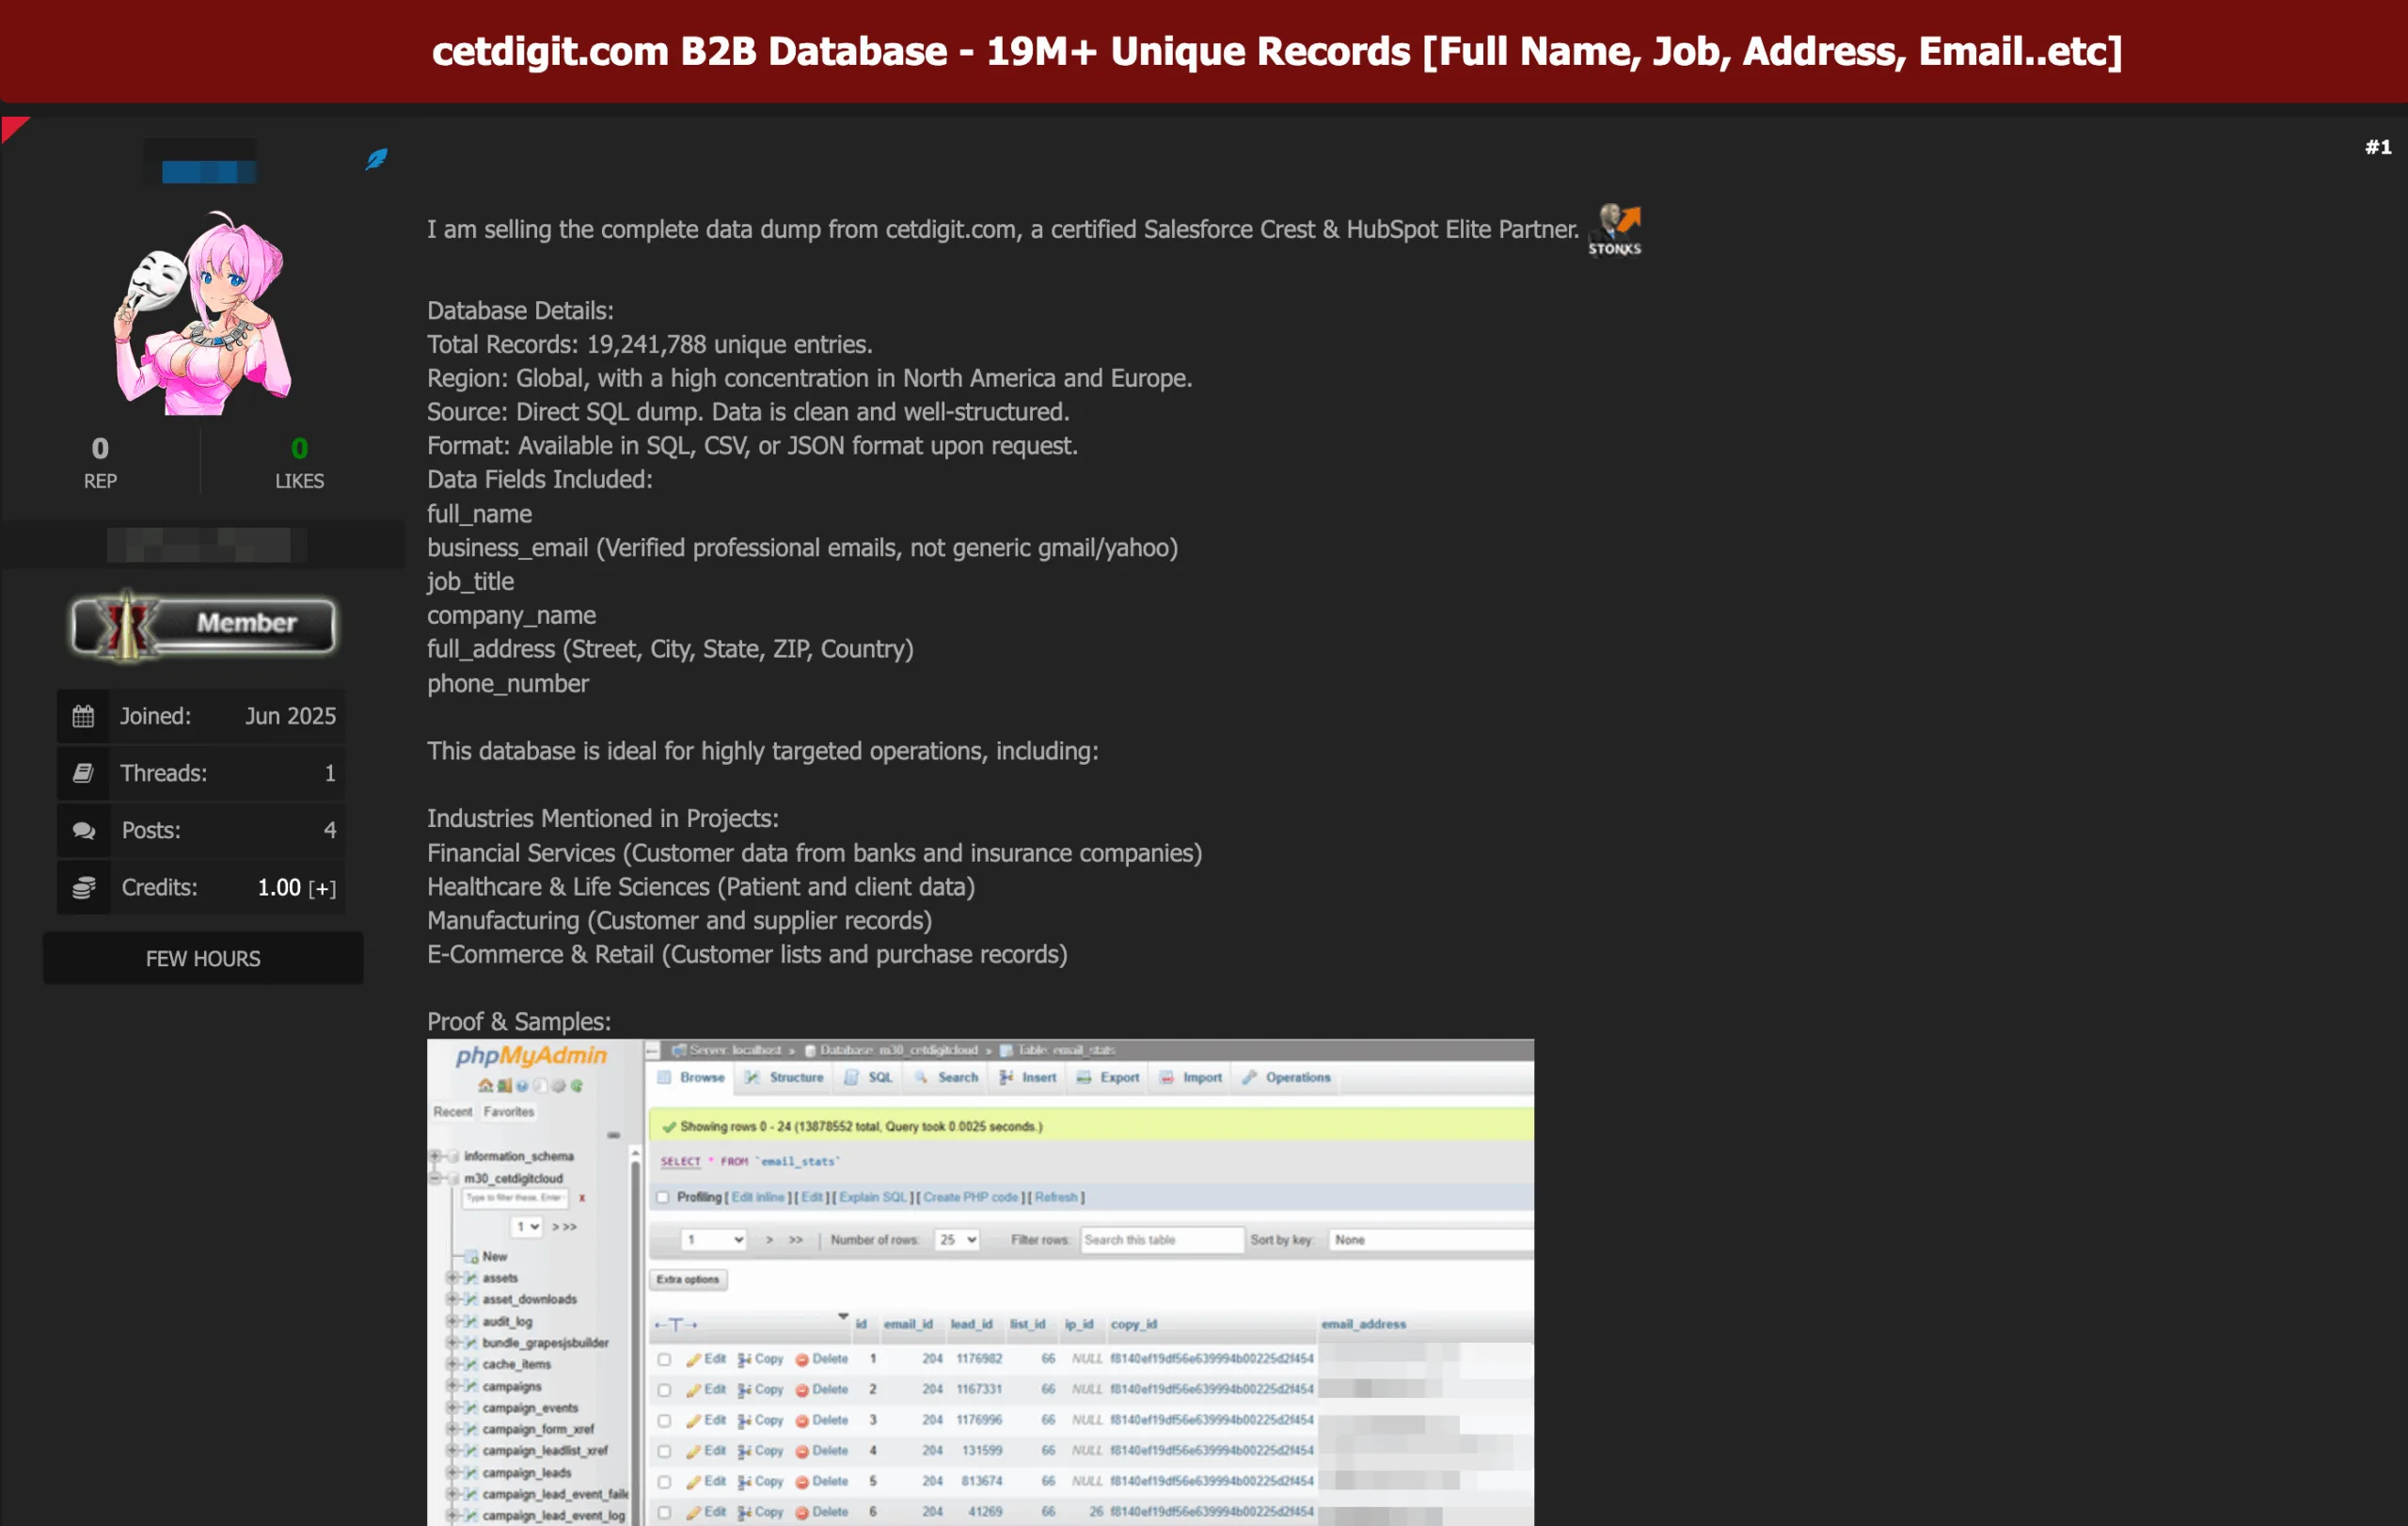2408x1526 pixels.
Task: Toggle the Profiling checkbox
Action: (662, 1197)
